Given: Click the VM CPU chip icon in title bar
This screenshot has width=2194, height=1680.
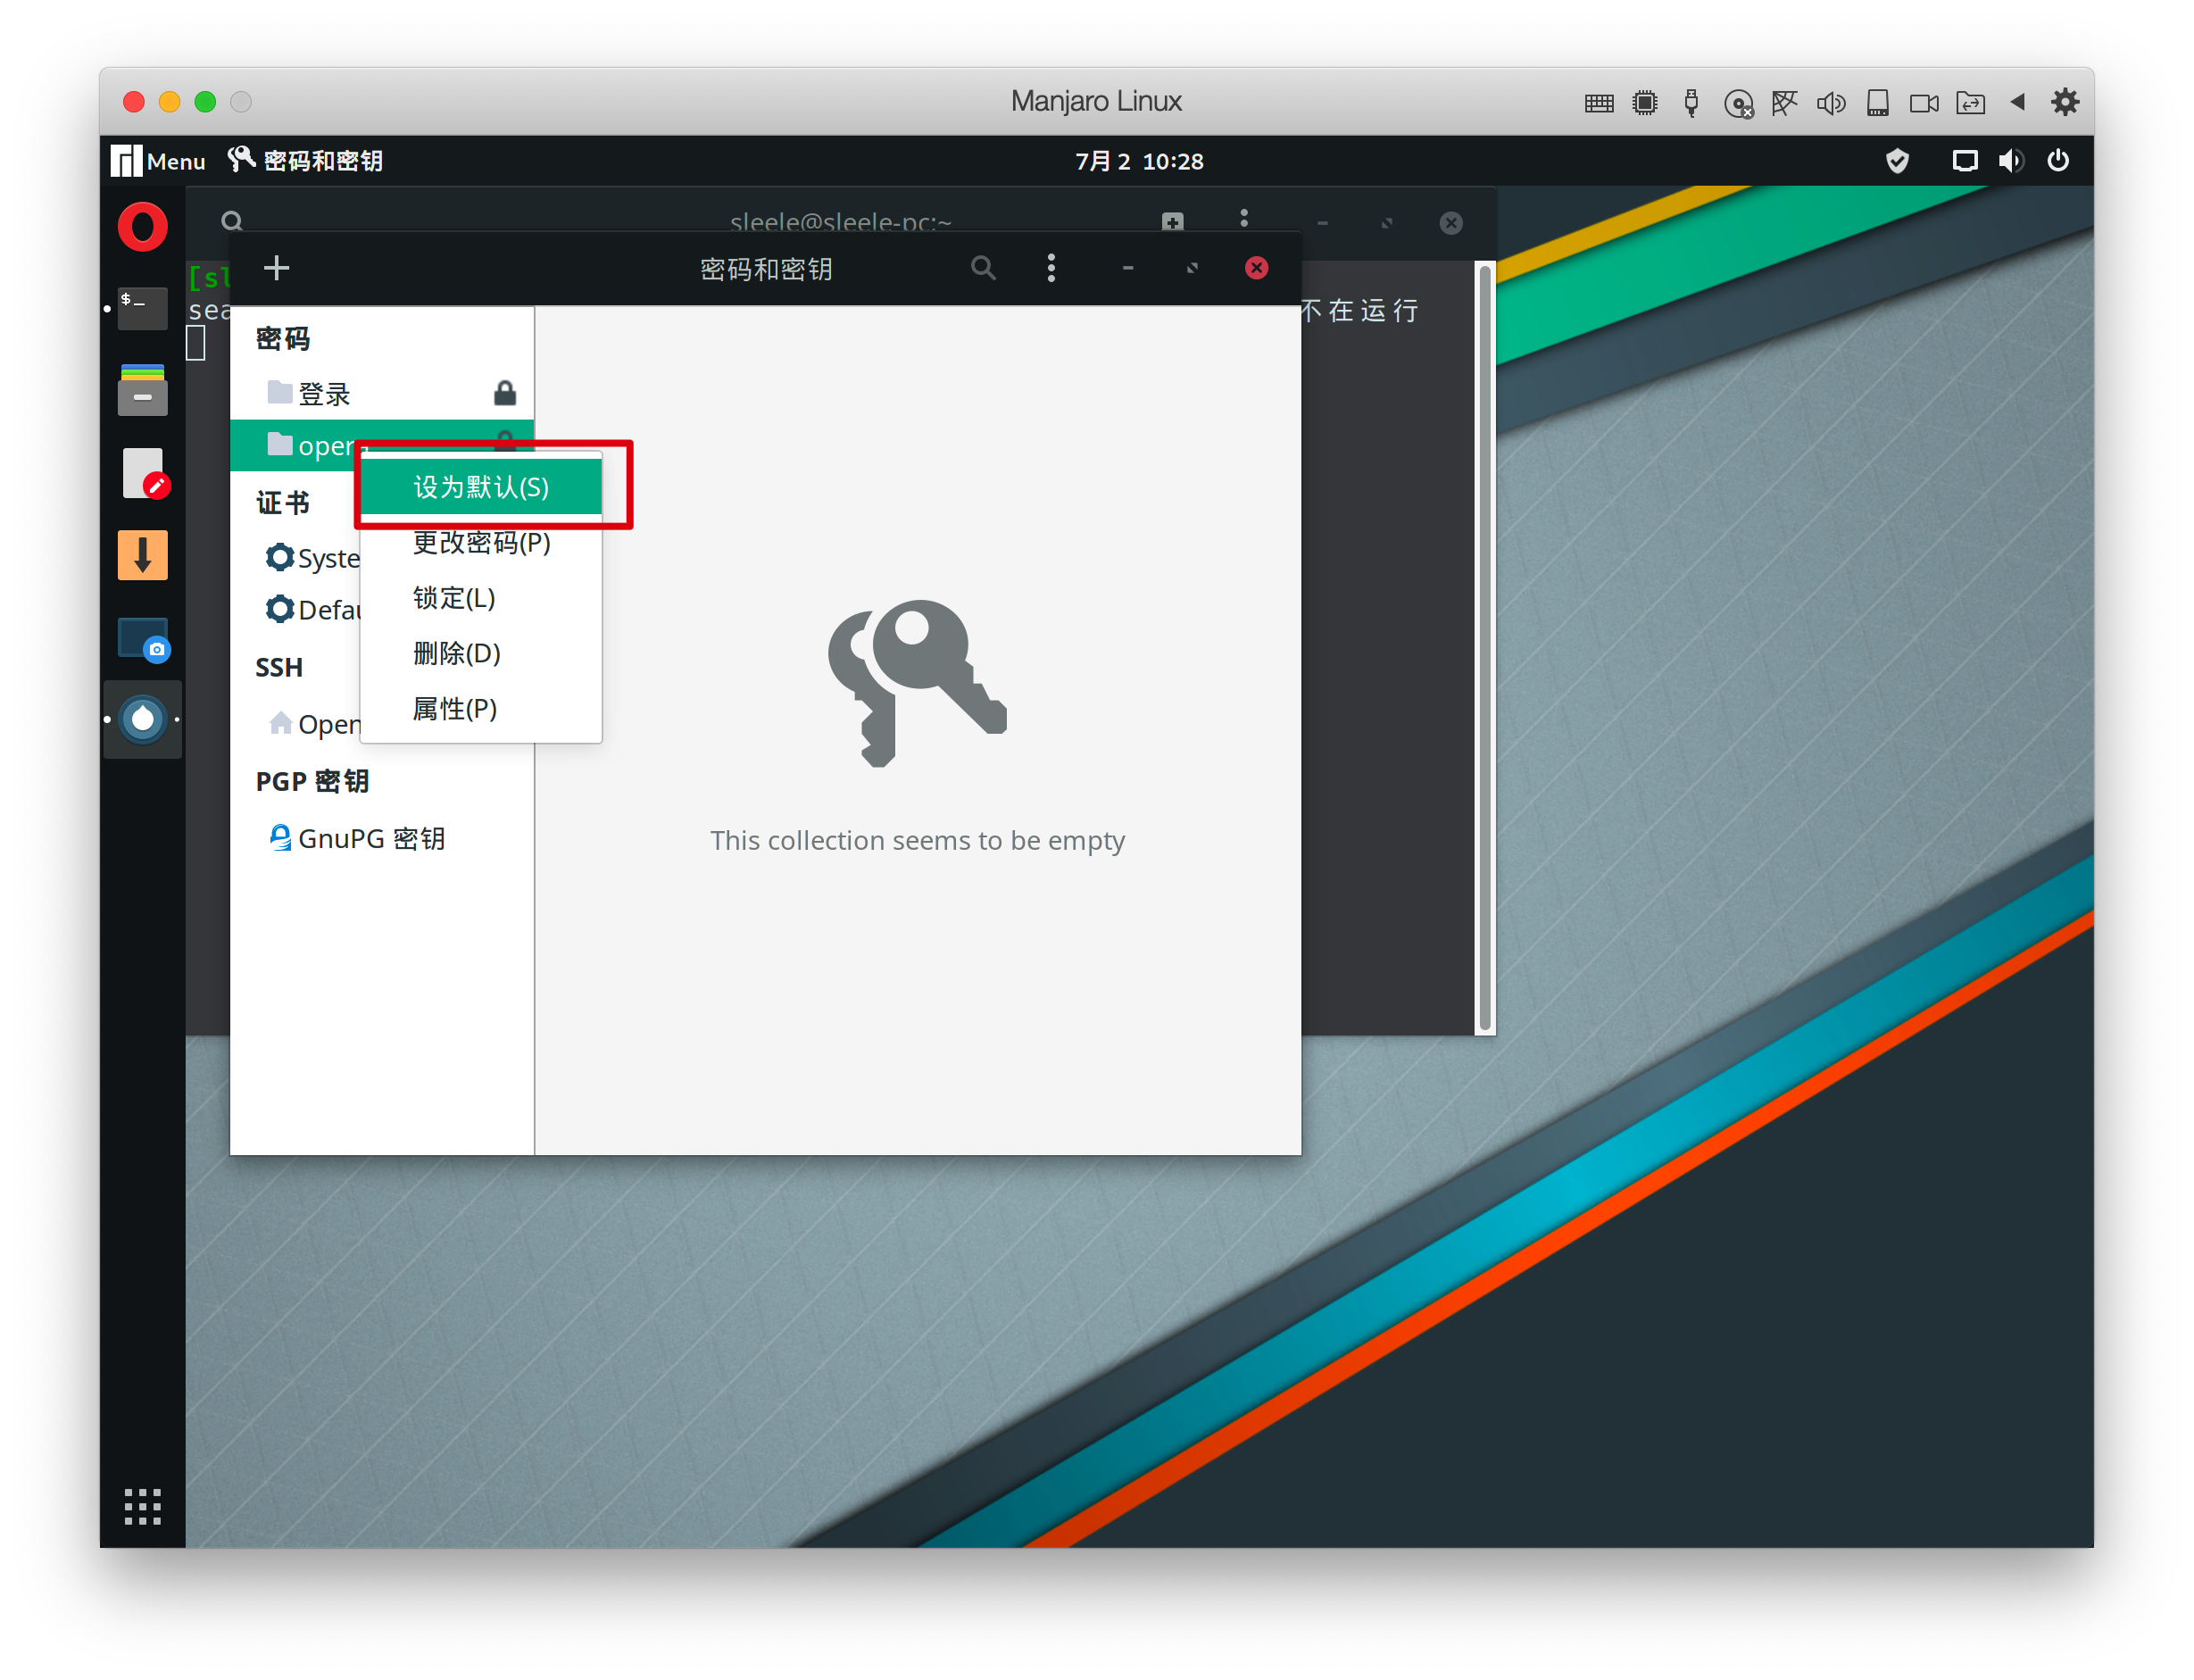Looking at the screenshot, I should coord(1645,102).
